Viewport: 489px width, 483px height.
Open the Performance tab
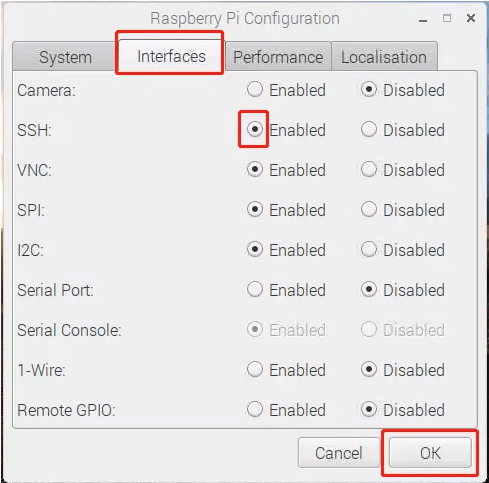278,57
